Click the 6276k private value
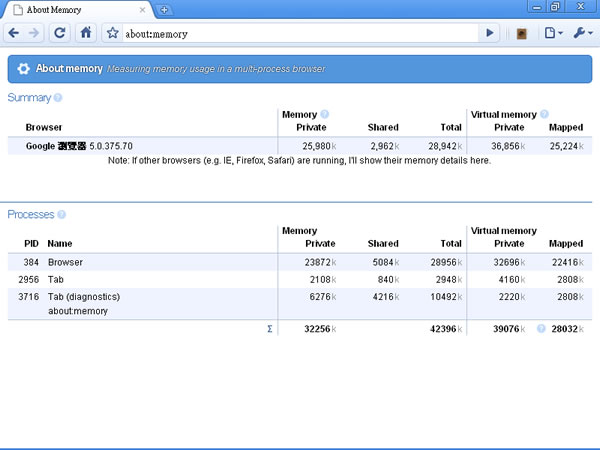This screenshot has height=450, width=600. tap(323, 297)
